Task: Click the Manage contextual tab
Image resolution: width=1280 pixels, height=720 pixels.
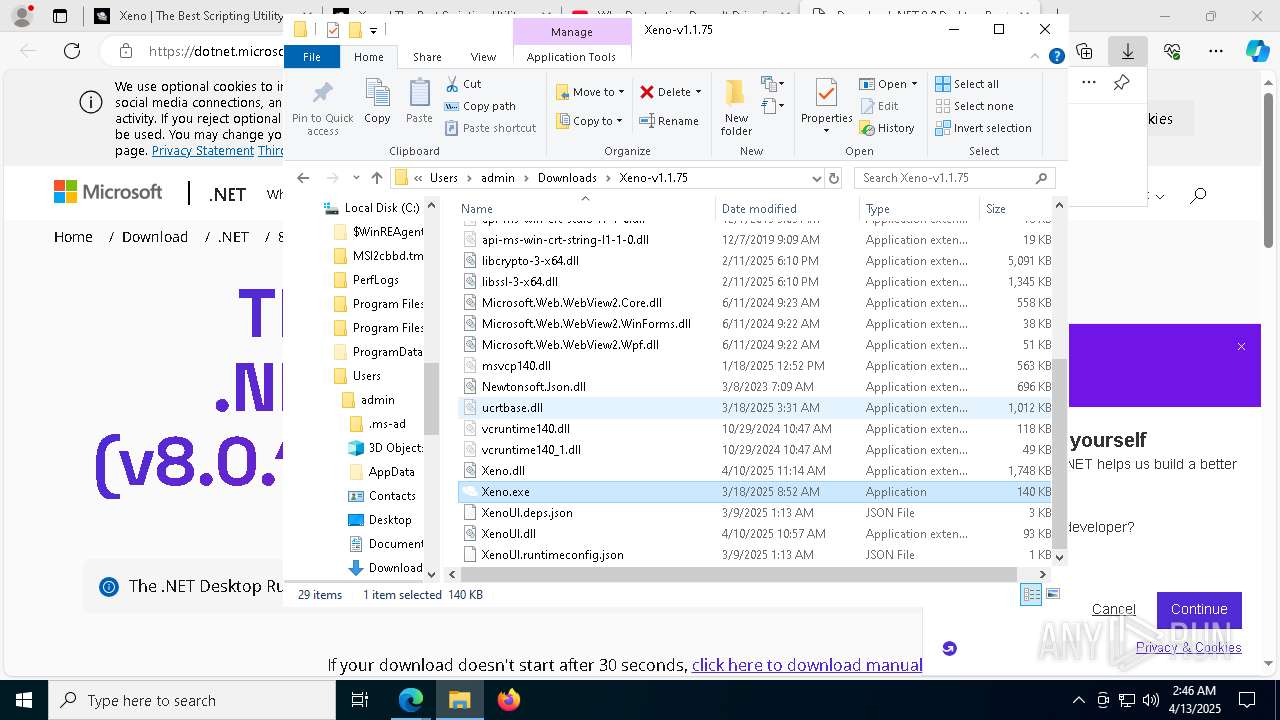Action: point(571,31)
